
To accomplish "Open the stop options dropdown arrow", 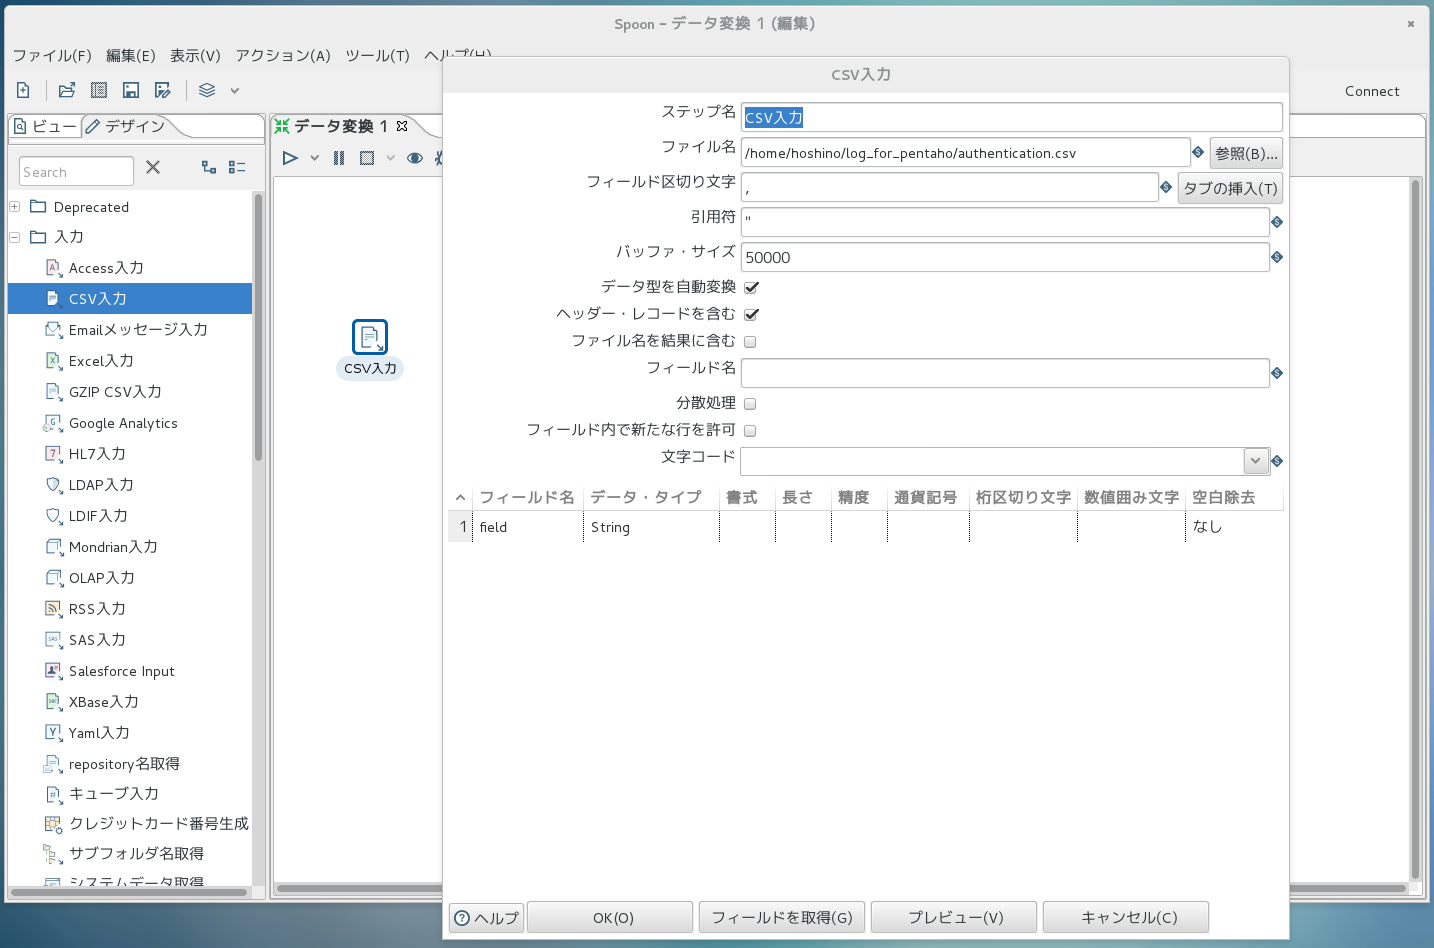I will (391, 158).
